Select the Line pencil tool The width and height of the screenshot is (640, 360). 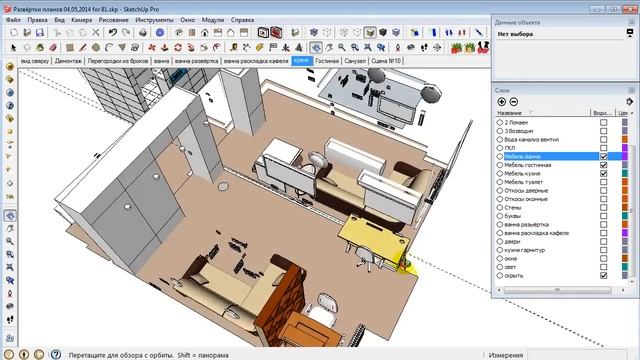coord(83,48)
